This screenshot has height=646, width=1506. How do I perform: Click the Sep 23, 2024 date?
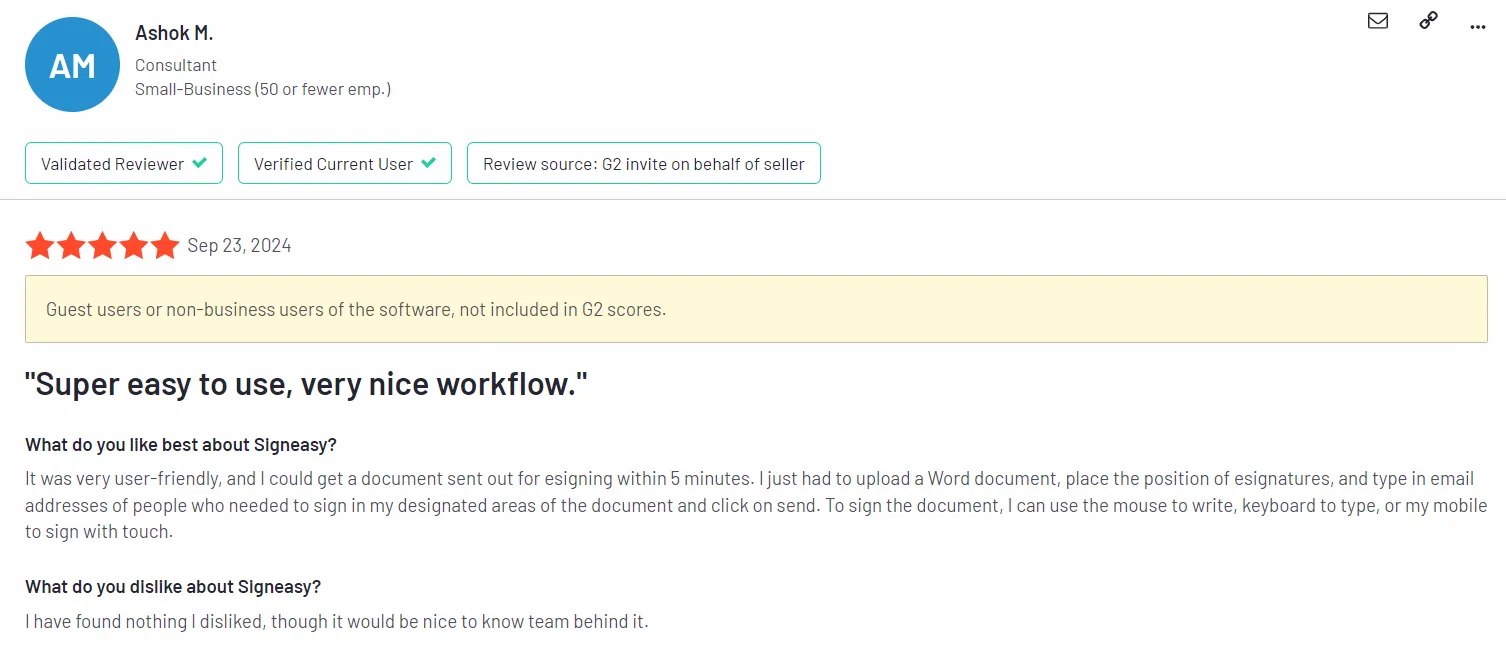click(239, 245)
